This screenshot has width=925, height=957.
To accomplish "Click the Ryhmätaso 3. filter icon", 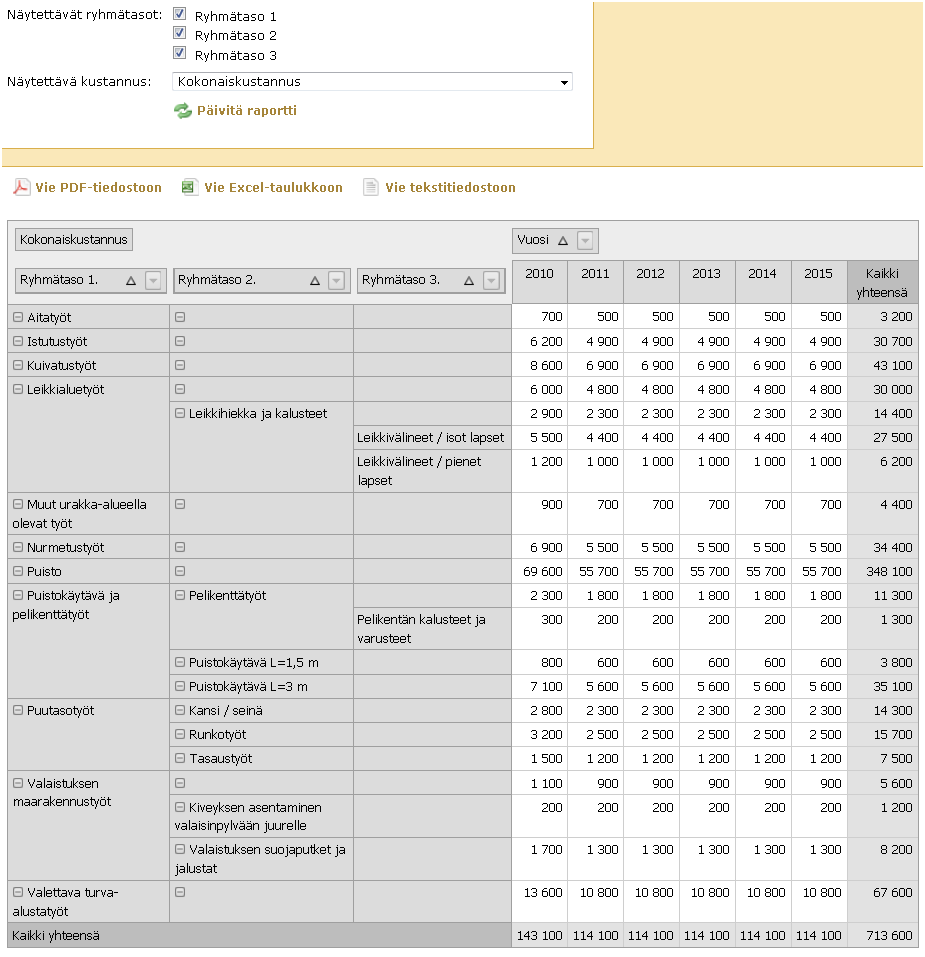I will (x=491, y=281).
